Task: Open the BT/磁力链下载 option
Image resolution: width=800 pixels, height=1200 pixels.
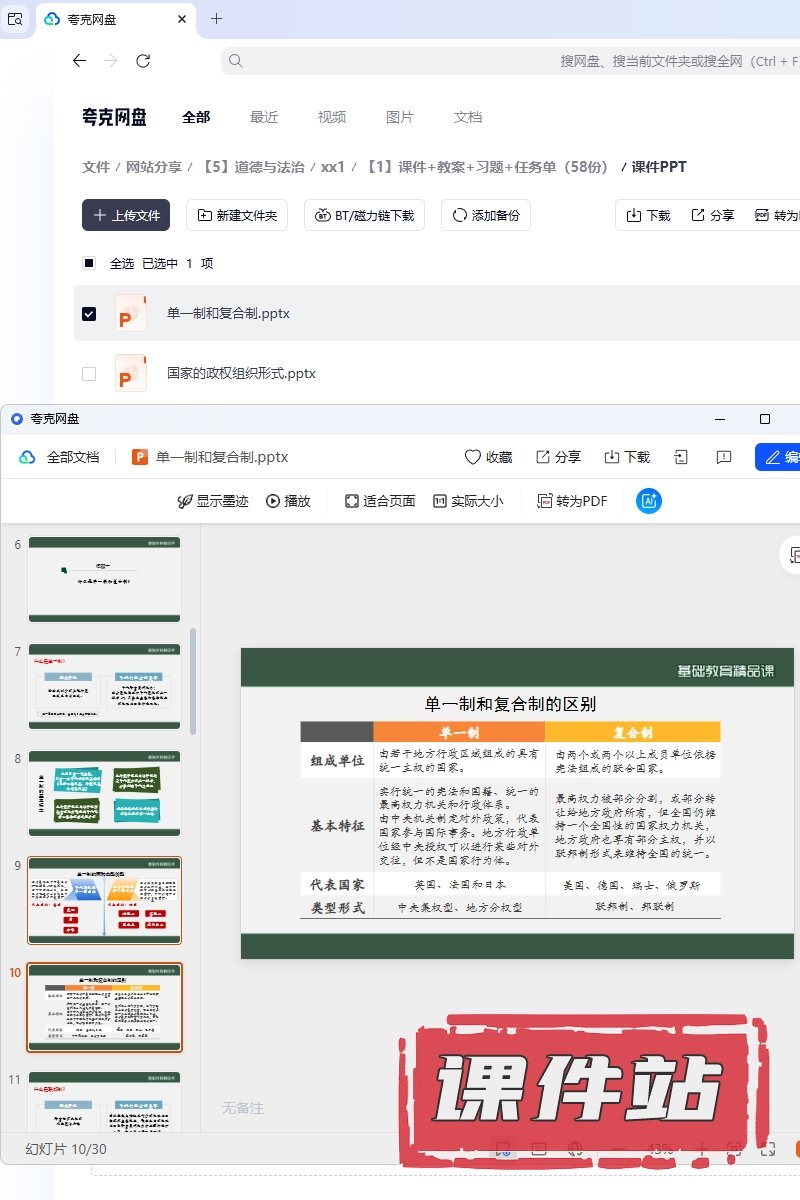Action: click(365, 215)
